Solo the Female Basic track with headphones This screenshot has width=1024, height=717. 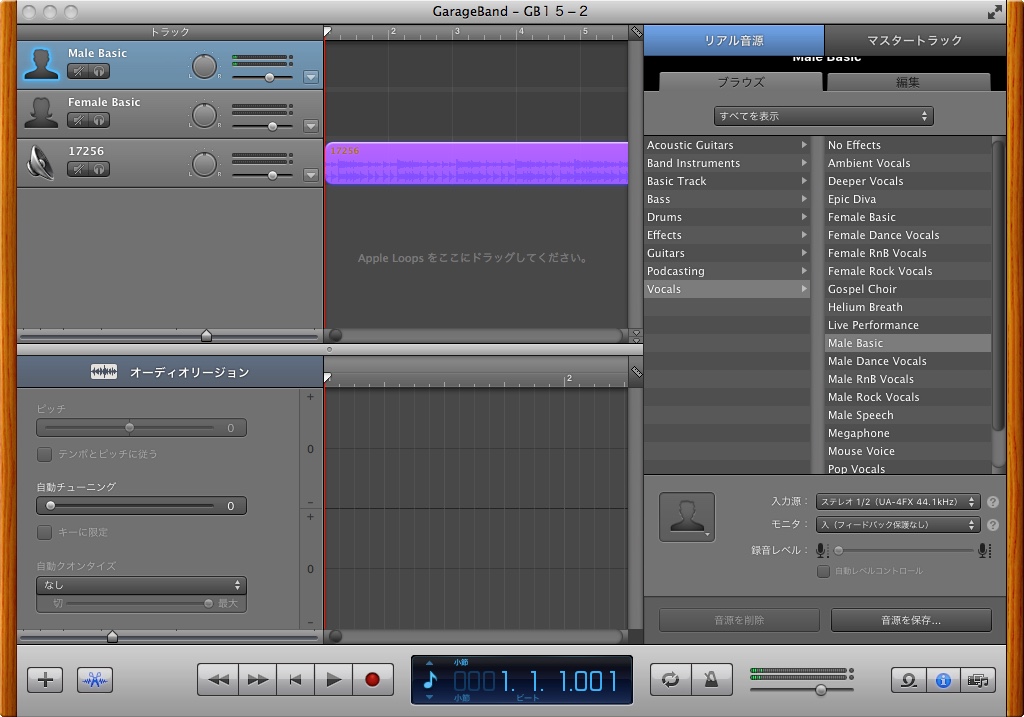tap(99, 120)
